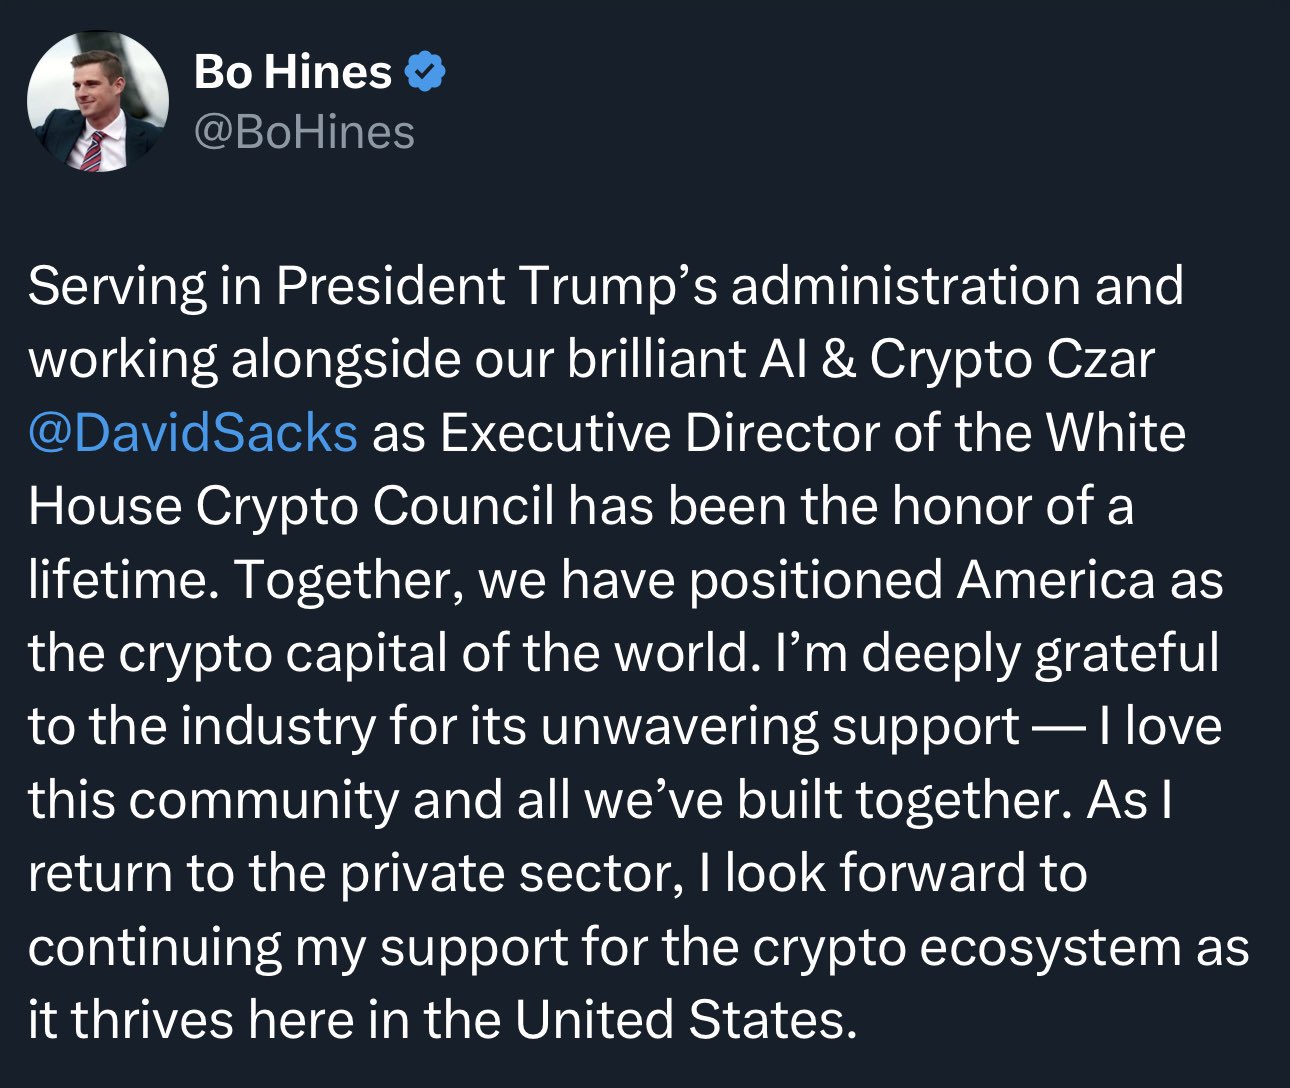Click the em dash before "I love"
Image resolution: width=1290 pixels, height=1088 pixels.
[1058, 727]
